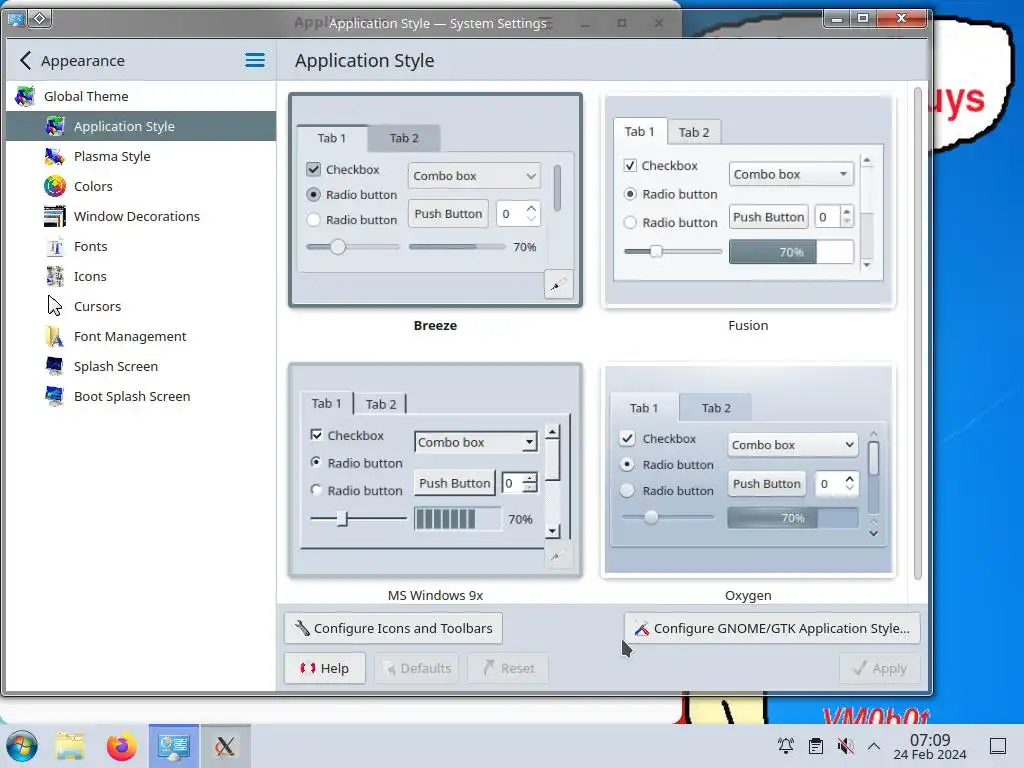This screenshot has height=768, width=1024.
Task: Open the Combo box in MS Windows 9x preview
Action: pos(476,442)
